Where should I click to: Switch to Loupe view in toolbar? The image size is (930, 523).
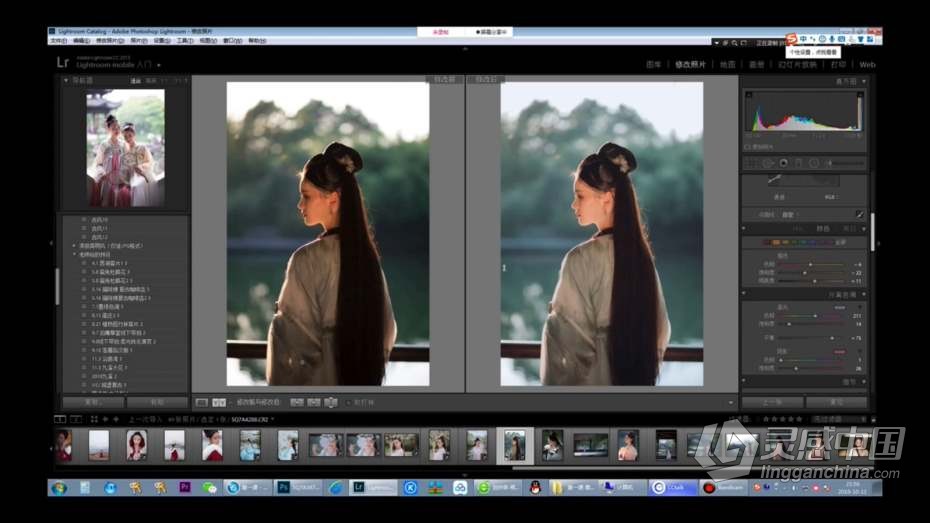click(x=202, y=403)
